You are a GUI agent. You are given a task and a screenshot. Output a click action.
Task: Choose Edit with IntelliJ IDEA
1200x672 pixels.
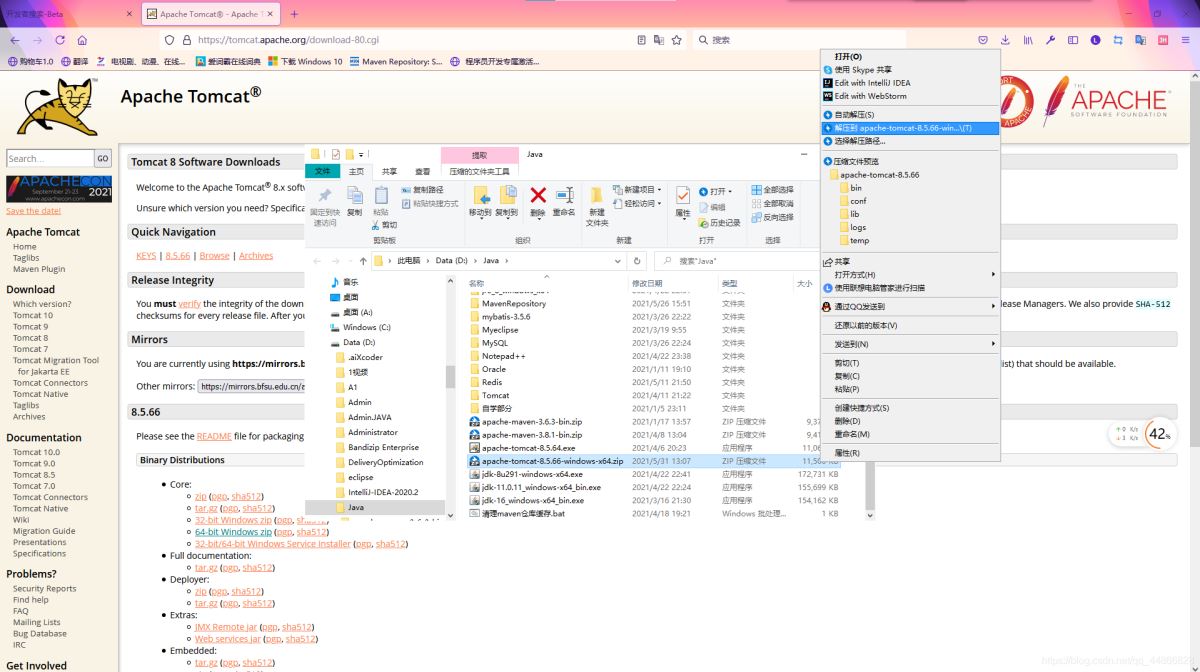(x=910, y=83)
